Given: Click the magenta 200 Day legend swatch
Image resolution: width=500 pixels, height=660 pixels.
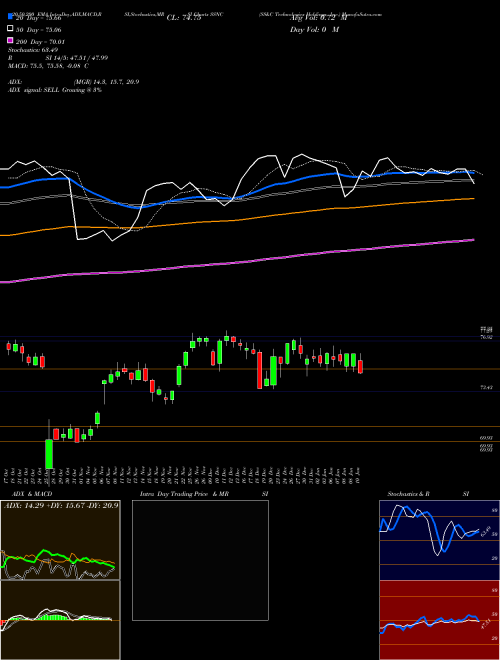Looking at the screenshot, I should 10,40.
